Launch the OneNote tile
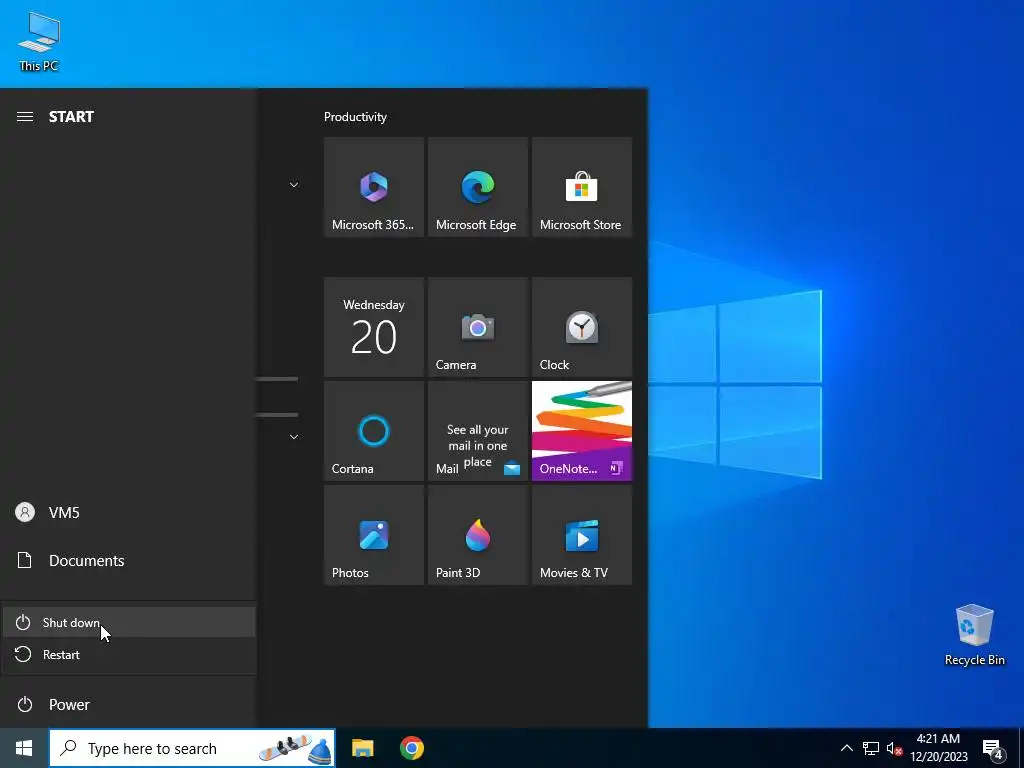 click(582, 431)
